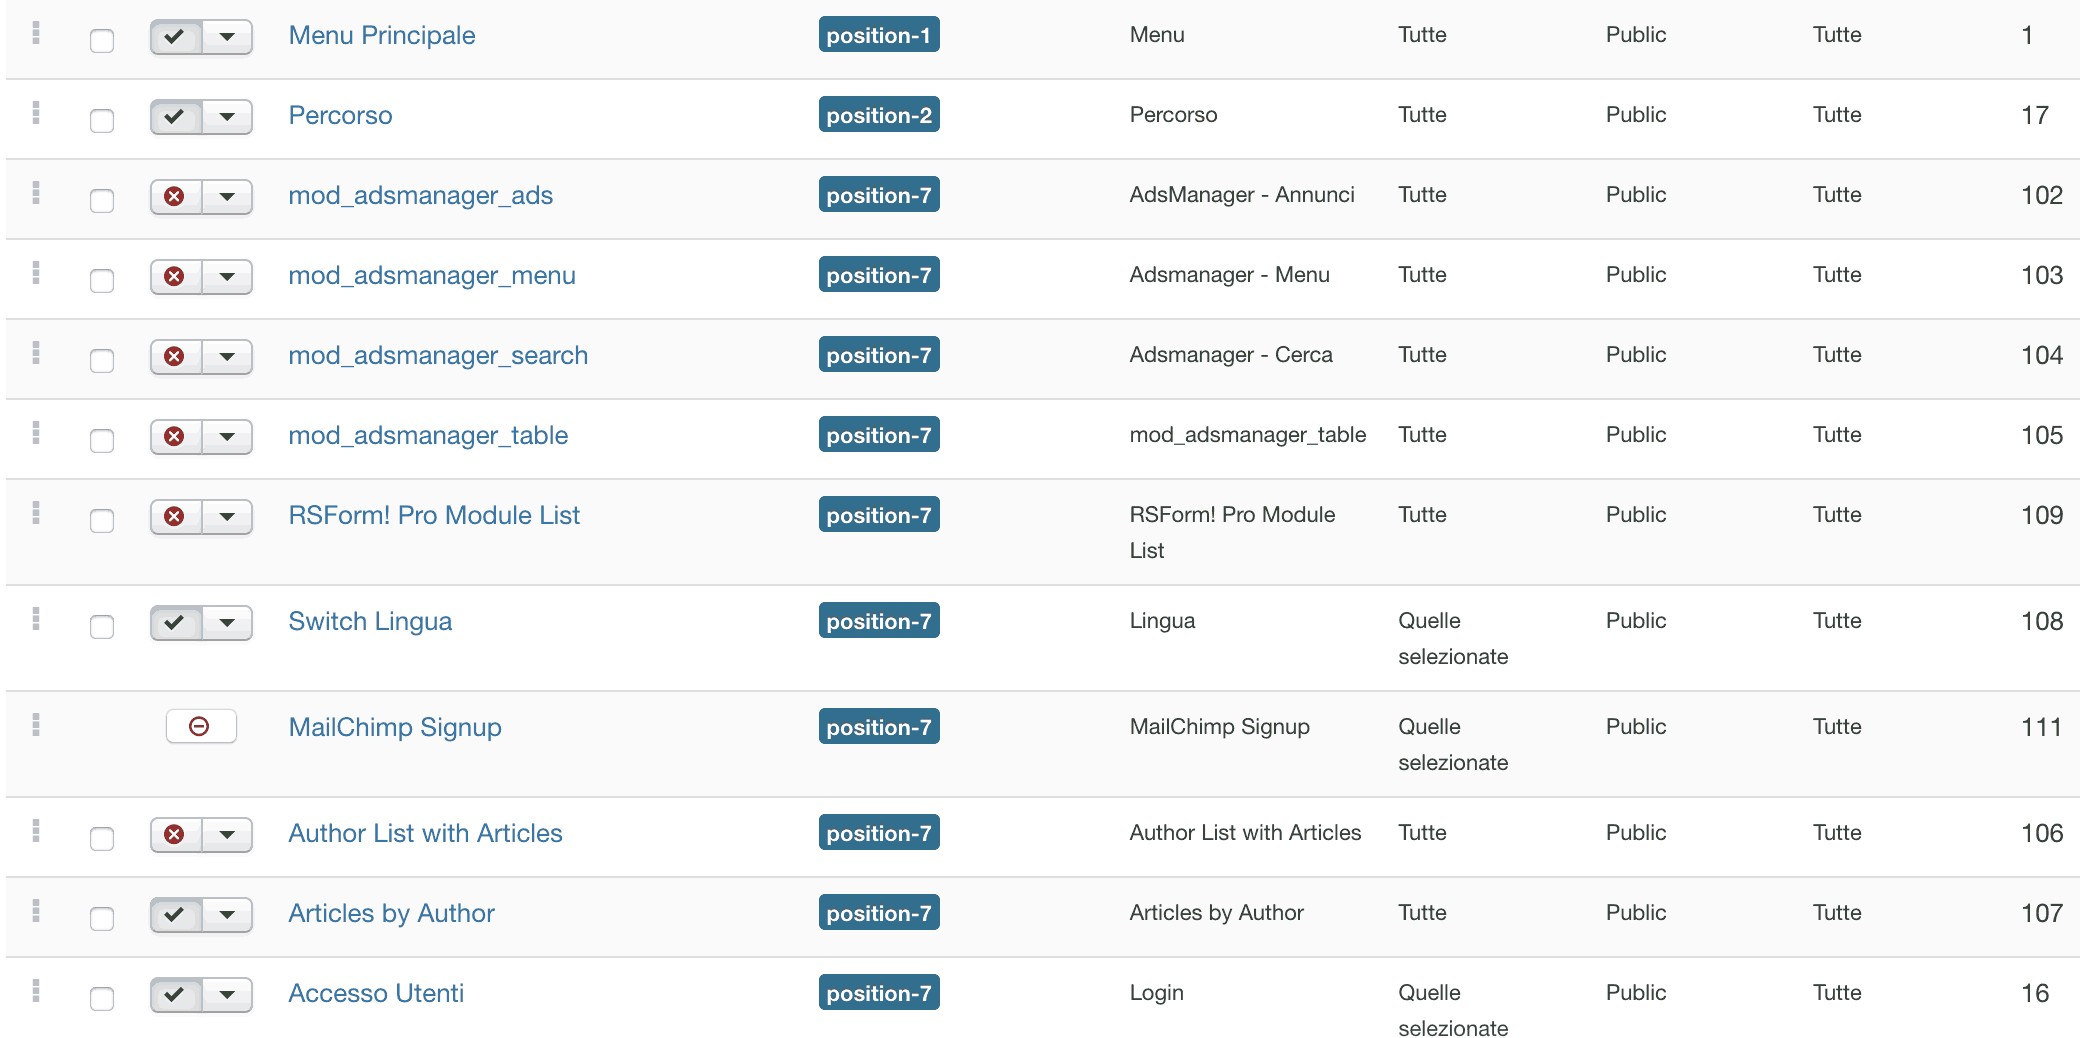Click the checked-out lock icon for MailChimp Signup
The height and width of the screenshot is (1038, 2098).
(x=200, y=726)
